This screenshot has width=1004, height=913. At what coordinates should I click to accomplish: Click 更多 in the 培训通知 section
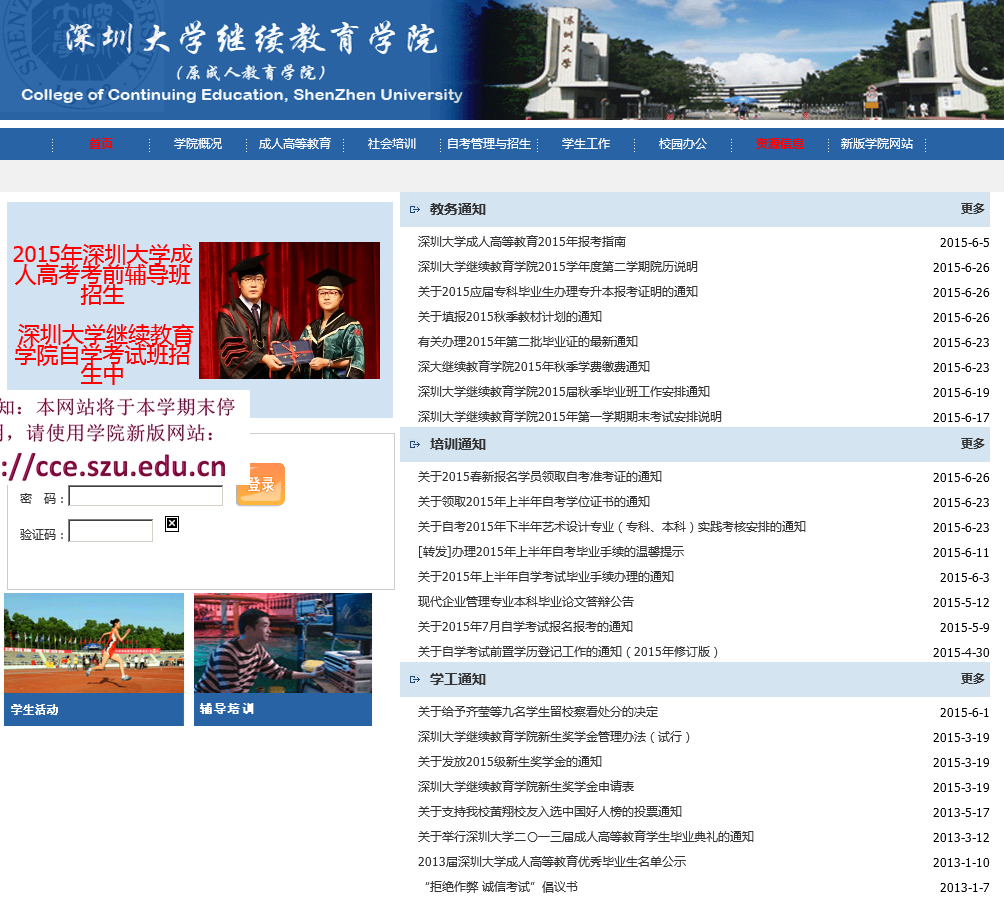tap(972, 444)
